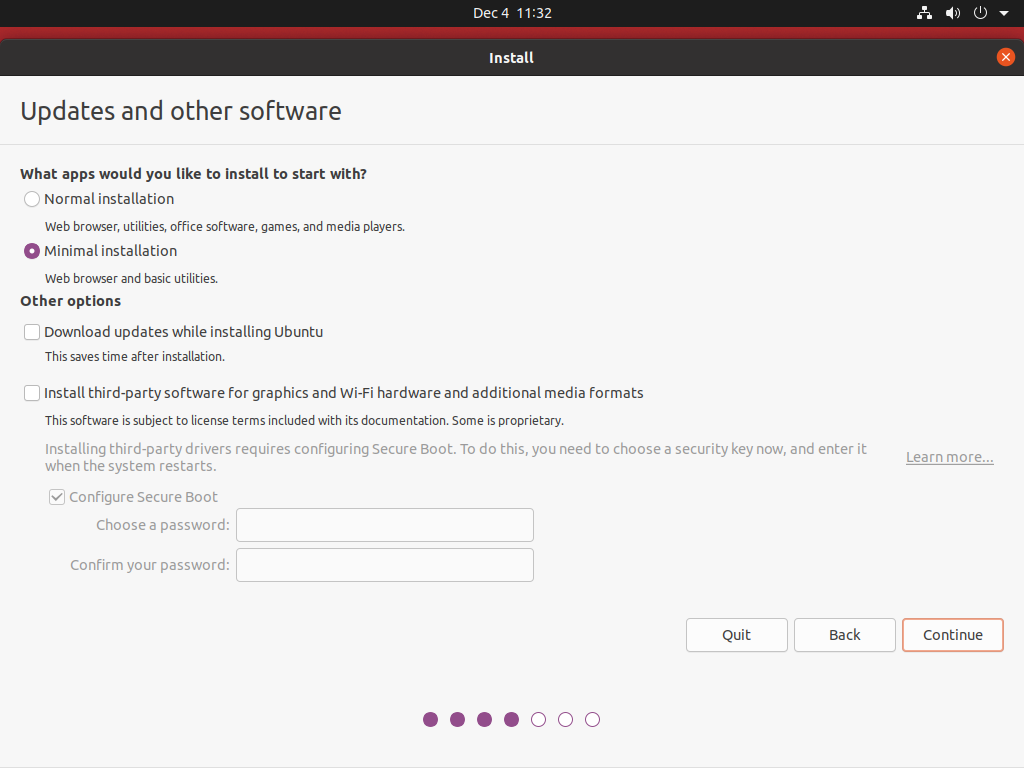1024x768 pixels.
Task: Click the volume speaker icon
Action: 953,13
